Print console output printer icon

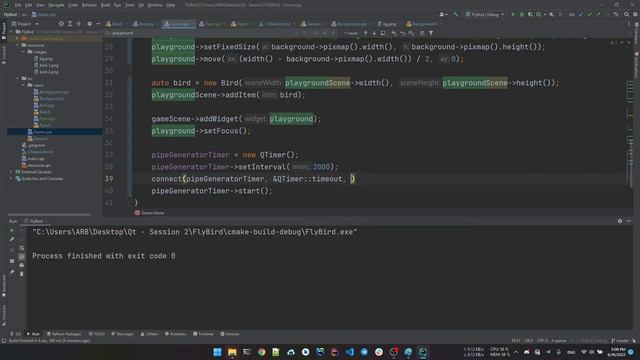[22, 265]
